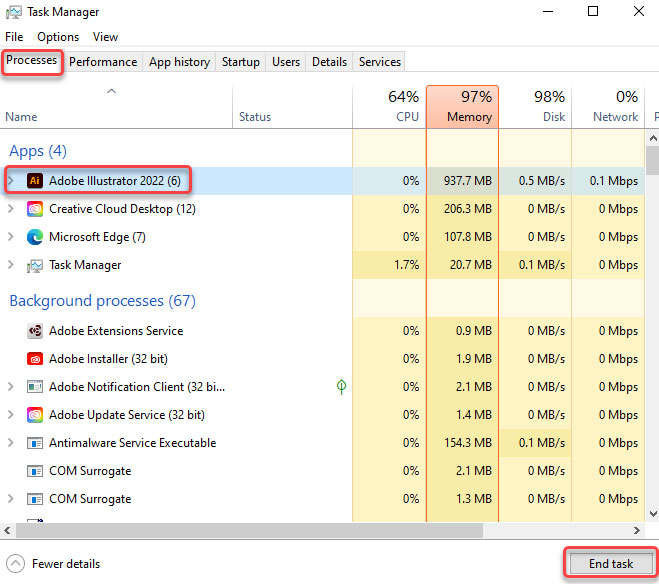
Task: Click the 206.3 MB memory value
Action: 468,209
